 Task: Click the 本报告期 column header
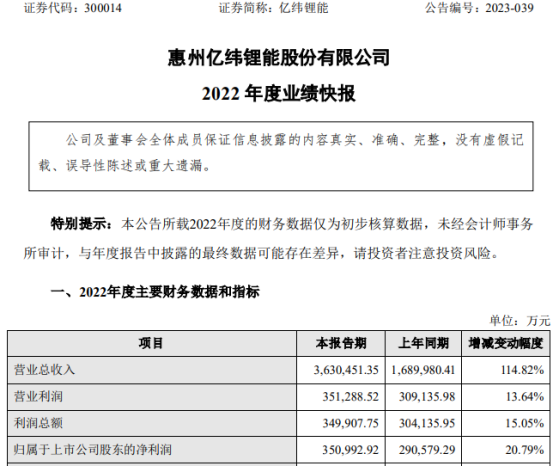(341, 343)
